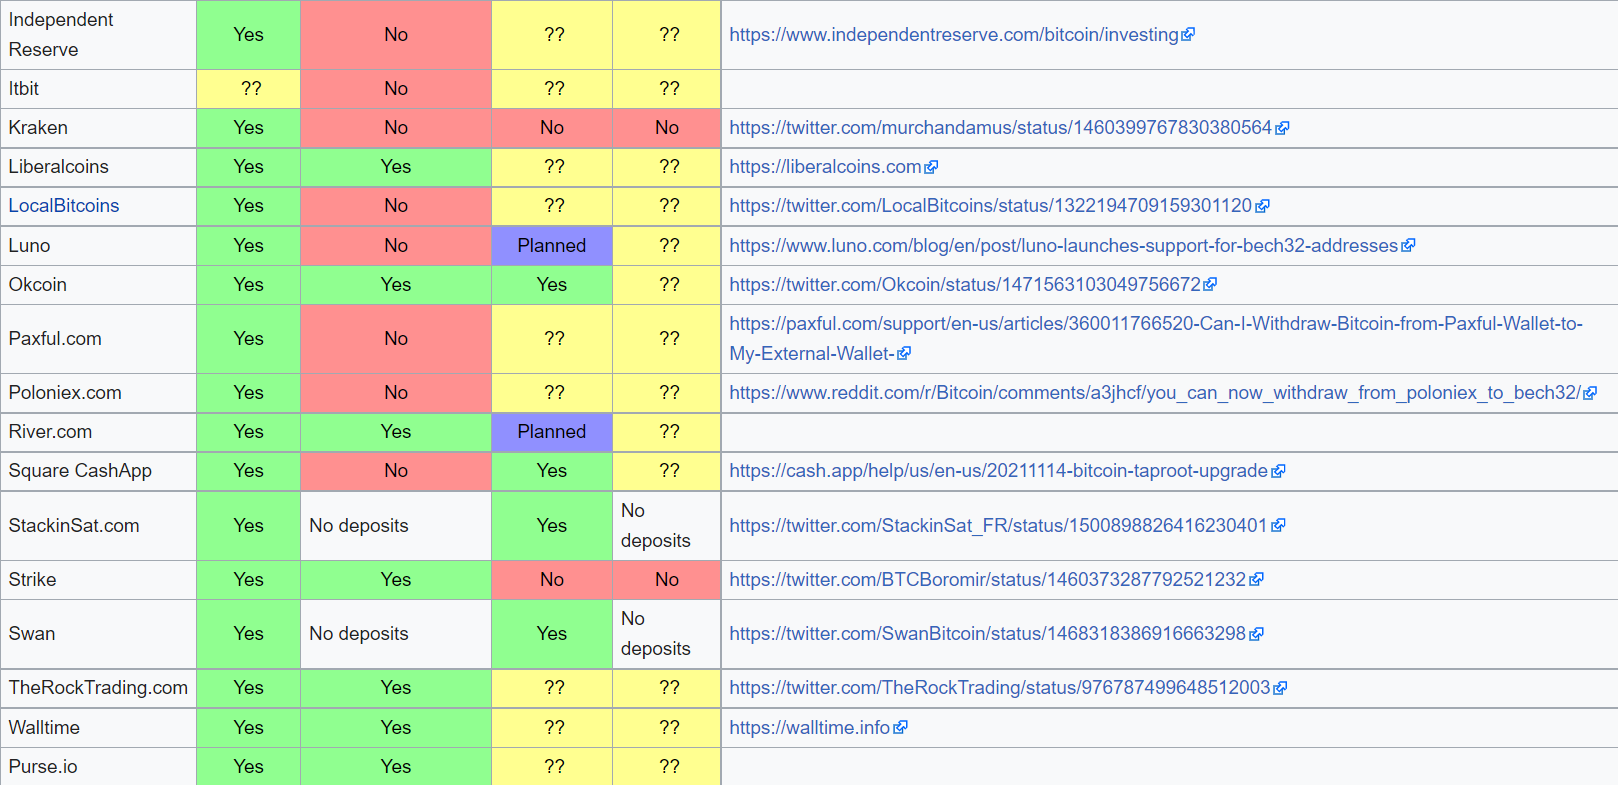Viewport: 1618px width, 785px height.
Task: Click the external-link icon after the independentreserve URL
Action: click(x=1188, y=35)
